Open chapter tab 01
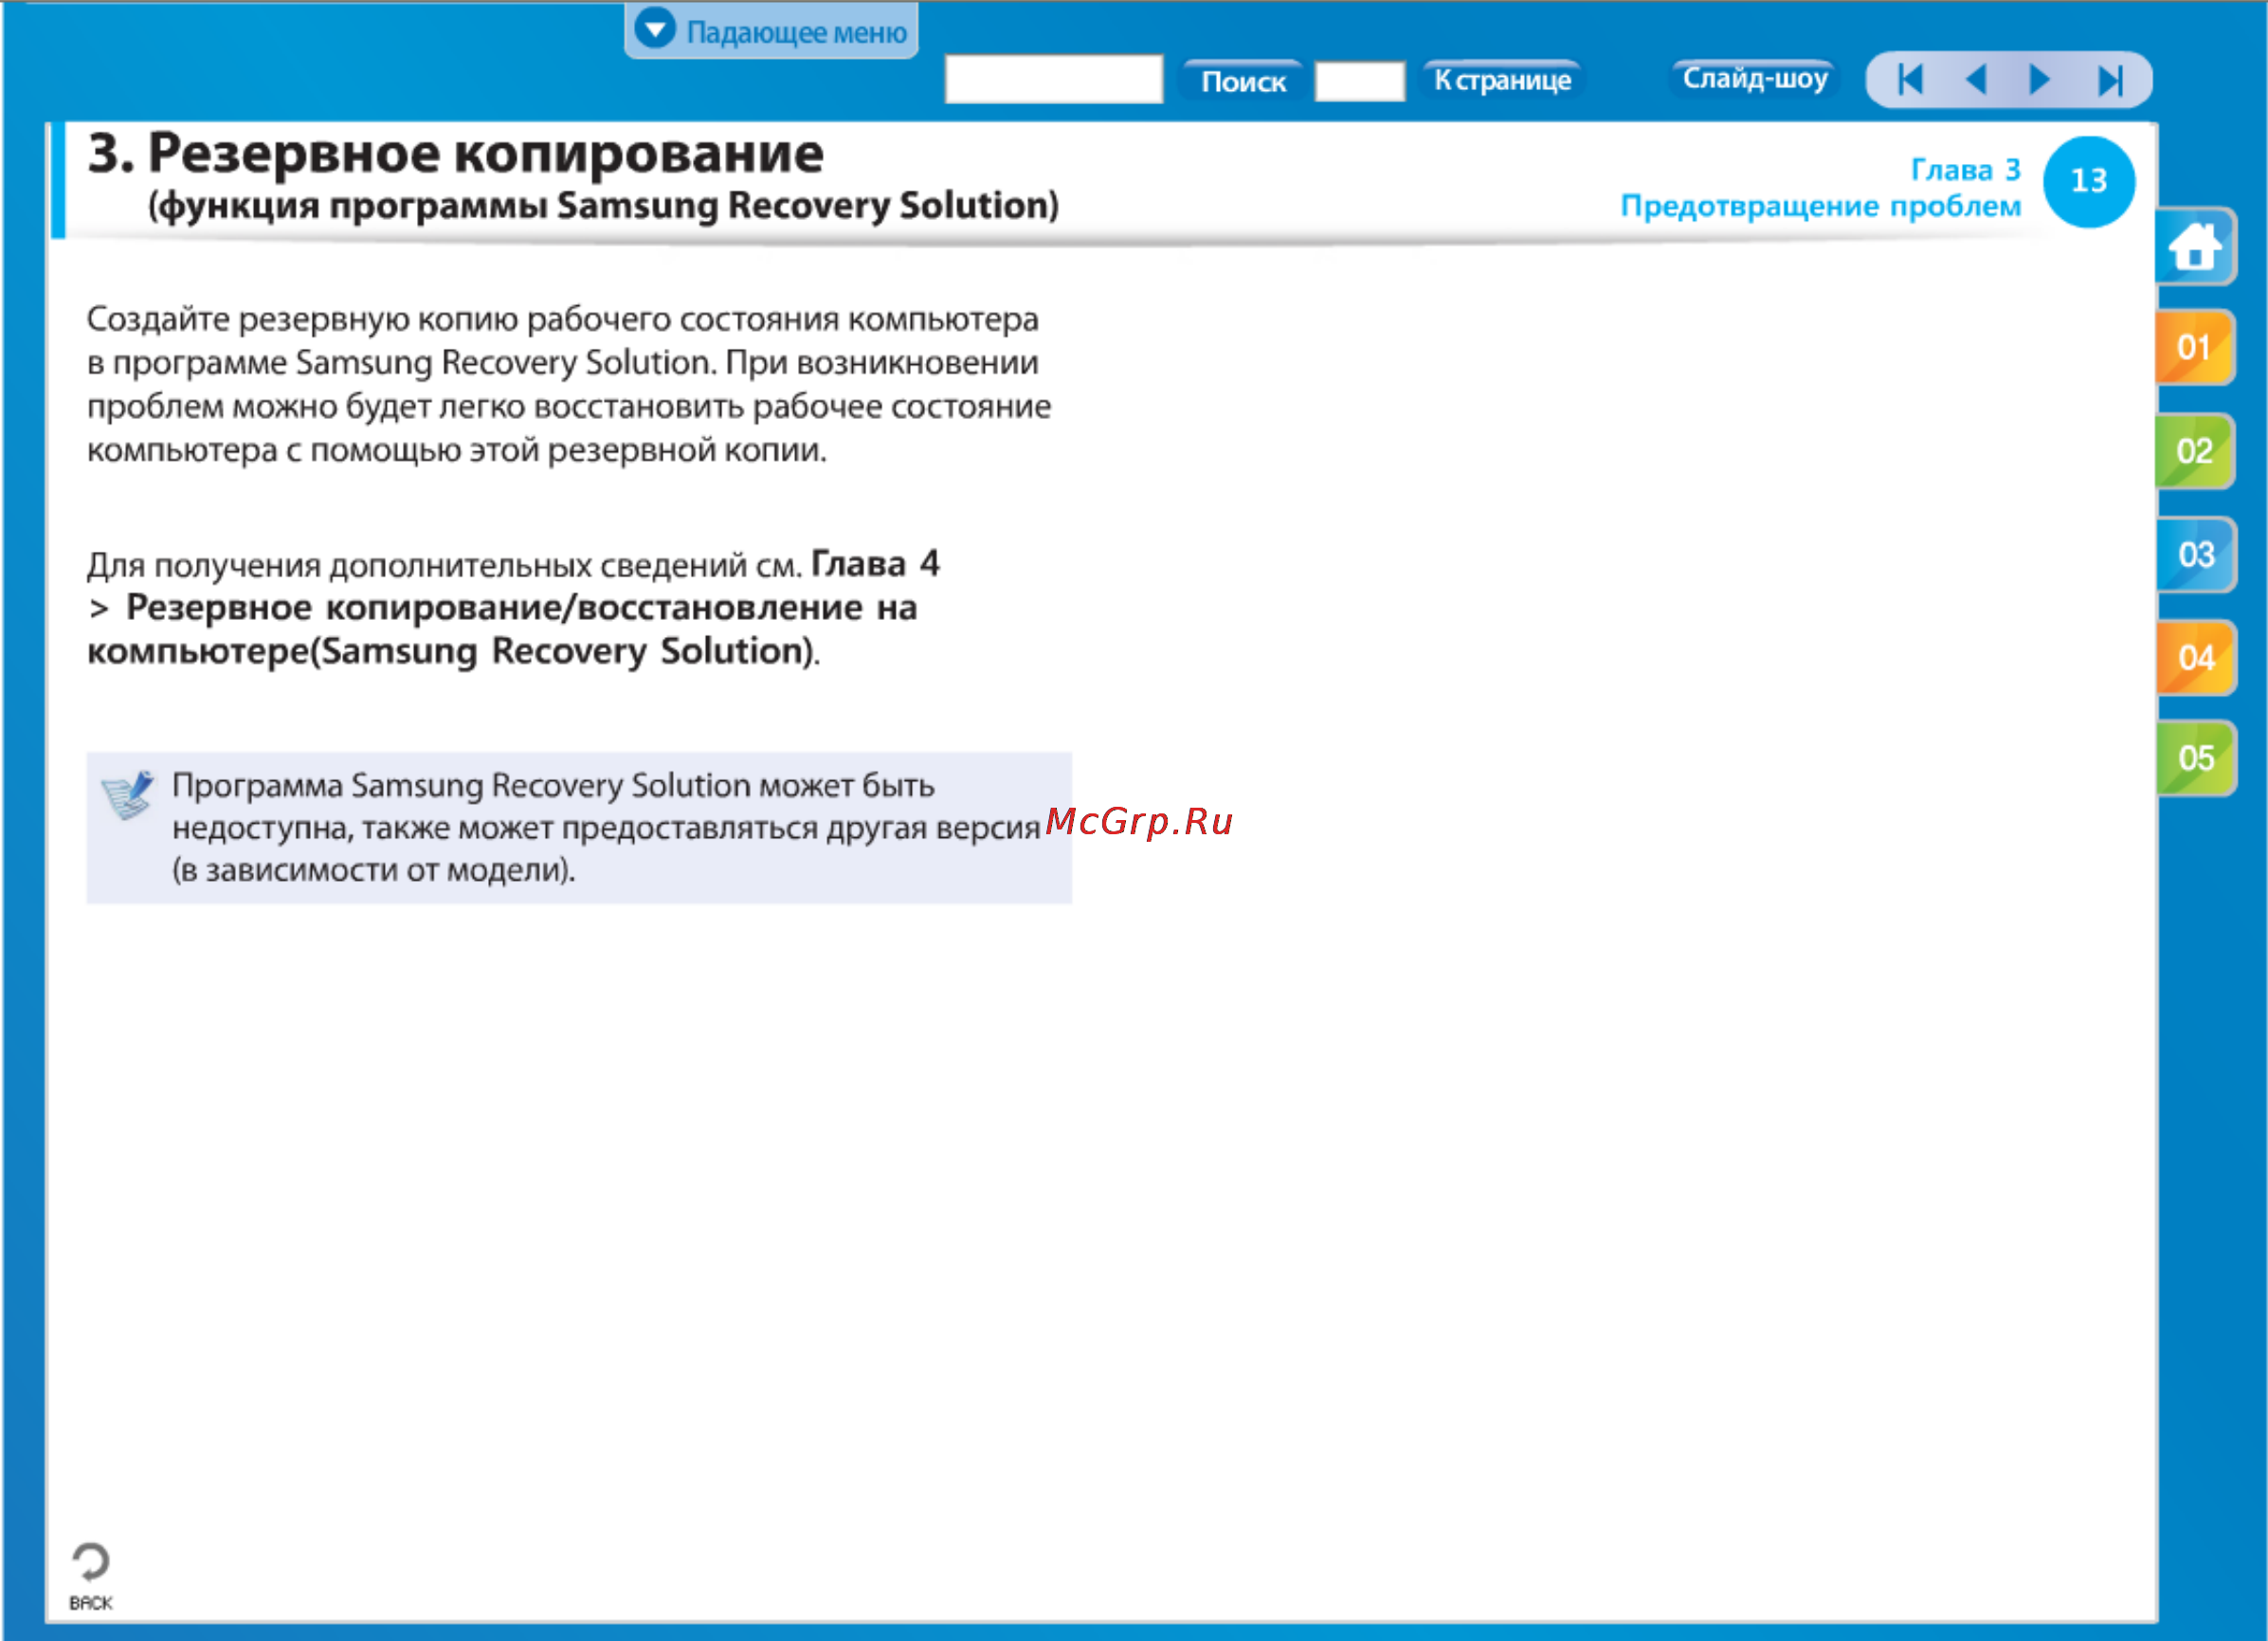 (2194, 348)
